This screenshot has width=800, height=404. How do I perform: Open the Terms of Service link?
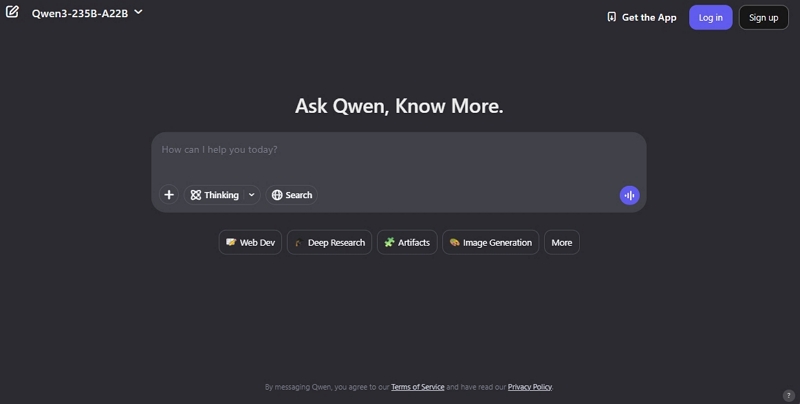[417, 387]
